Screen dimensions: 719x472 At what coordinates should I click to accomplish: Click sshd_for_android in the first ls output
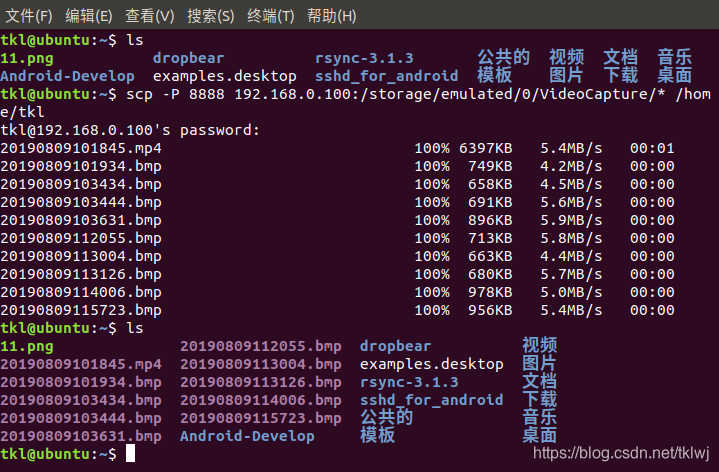[387, 76]
